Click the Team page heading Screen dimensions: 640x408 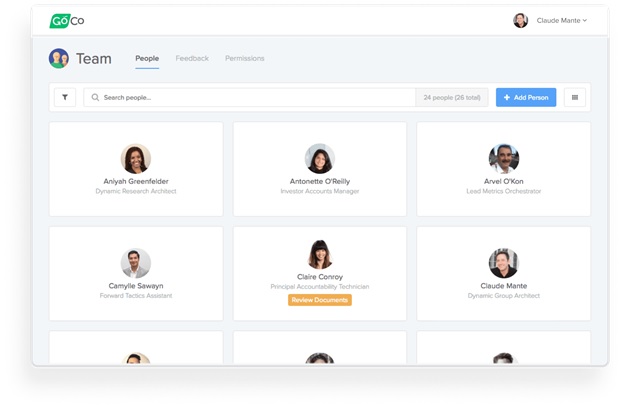coord(93,59)
